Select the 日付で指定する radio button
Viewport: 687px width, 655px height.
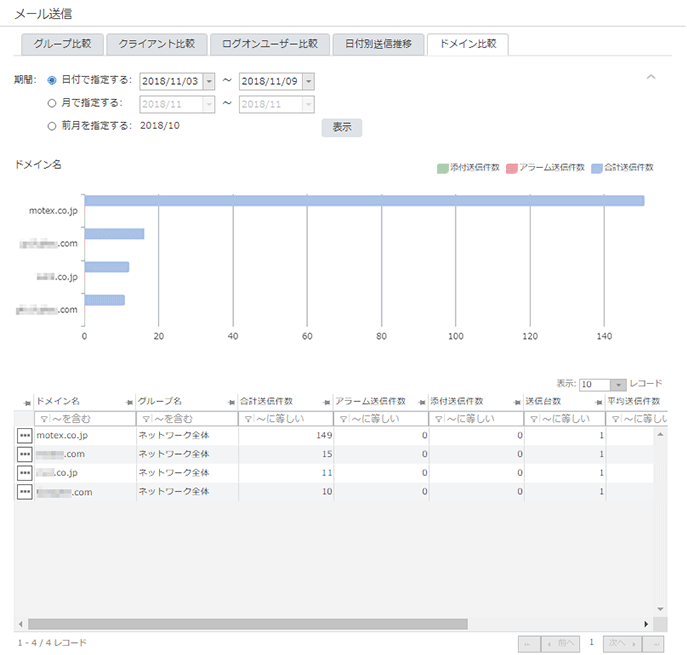click(52, 80)
